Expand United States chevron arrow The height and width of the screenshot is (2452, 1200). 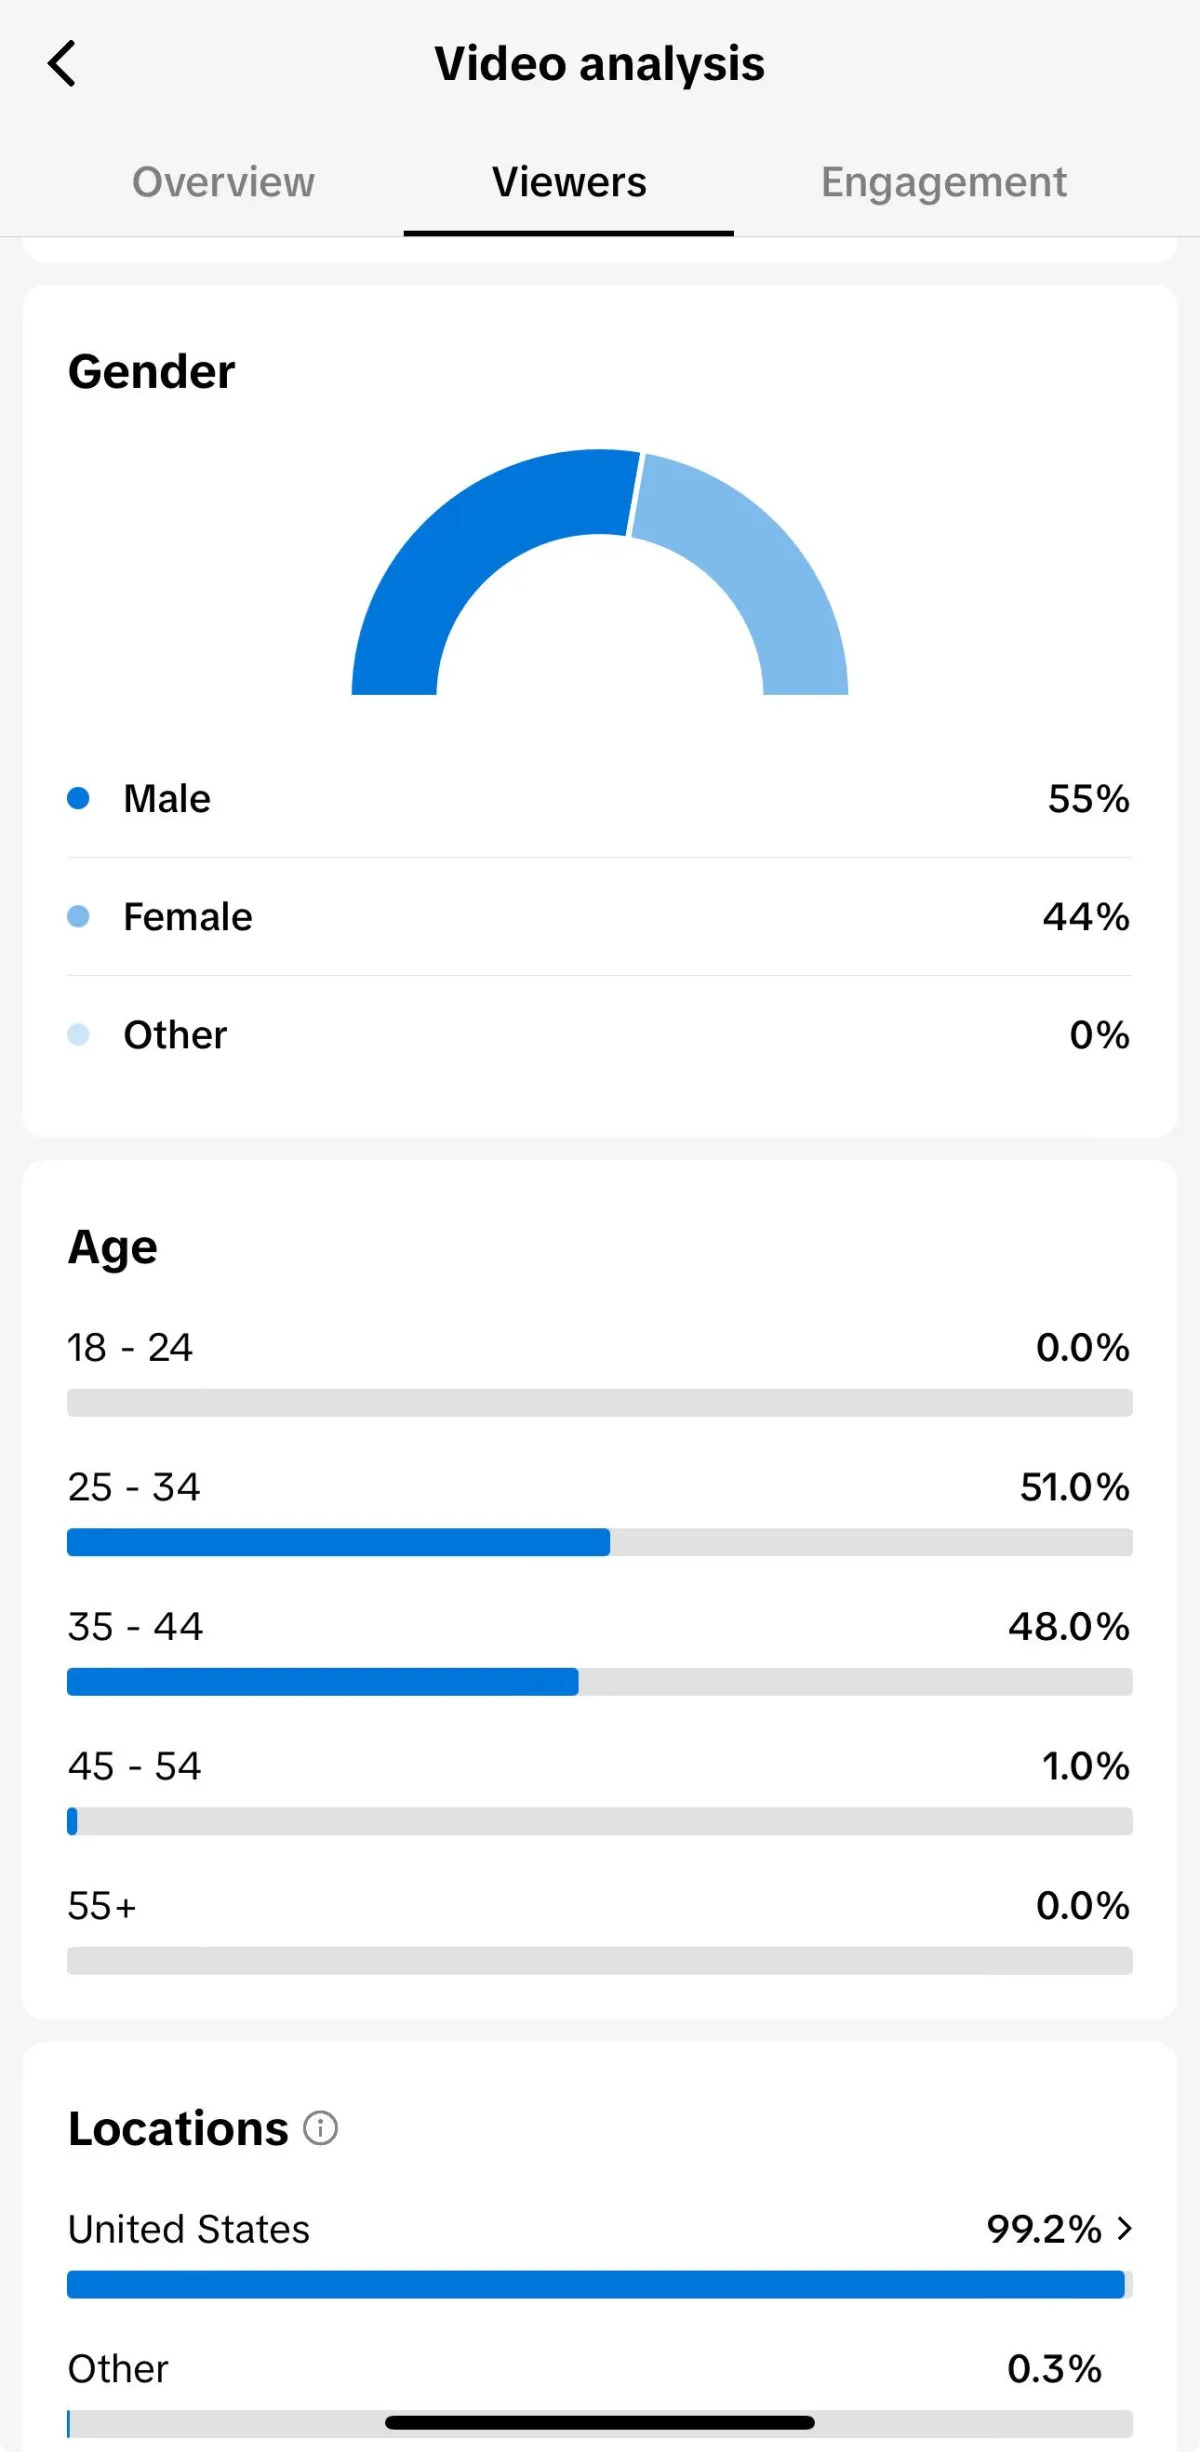pos(1125,2228)
